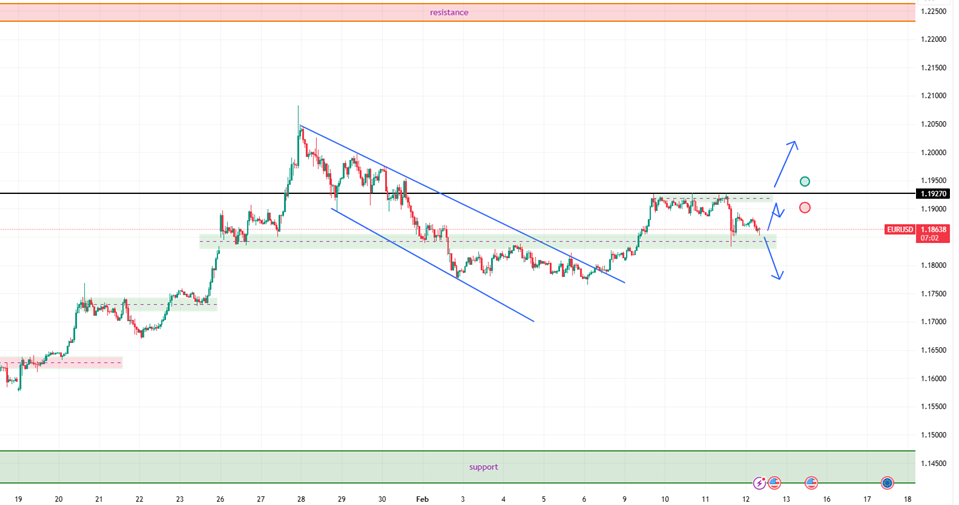Select the red circle marker on chart
The height and width of the screenshot is (505, 959).
[805, 207]
